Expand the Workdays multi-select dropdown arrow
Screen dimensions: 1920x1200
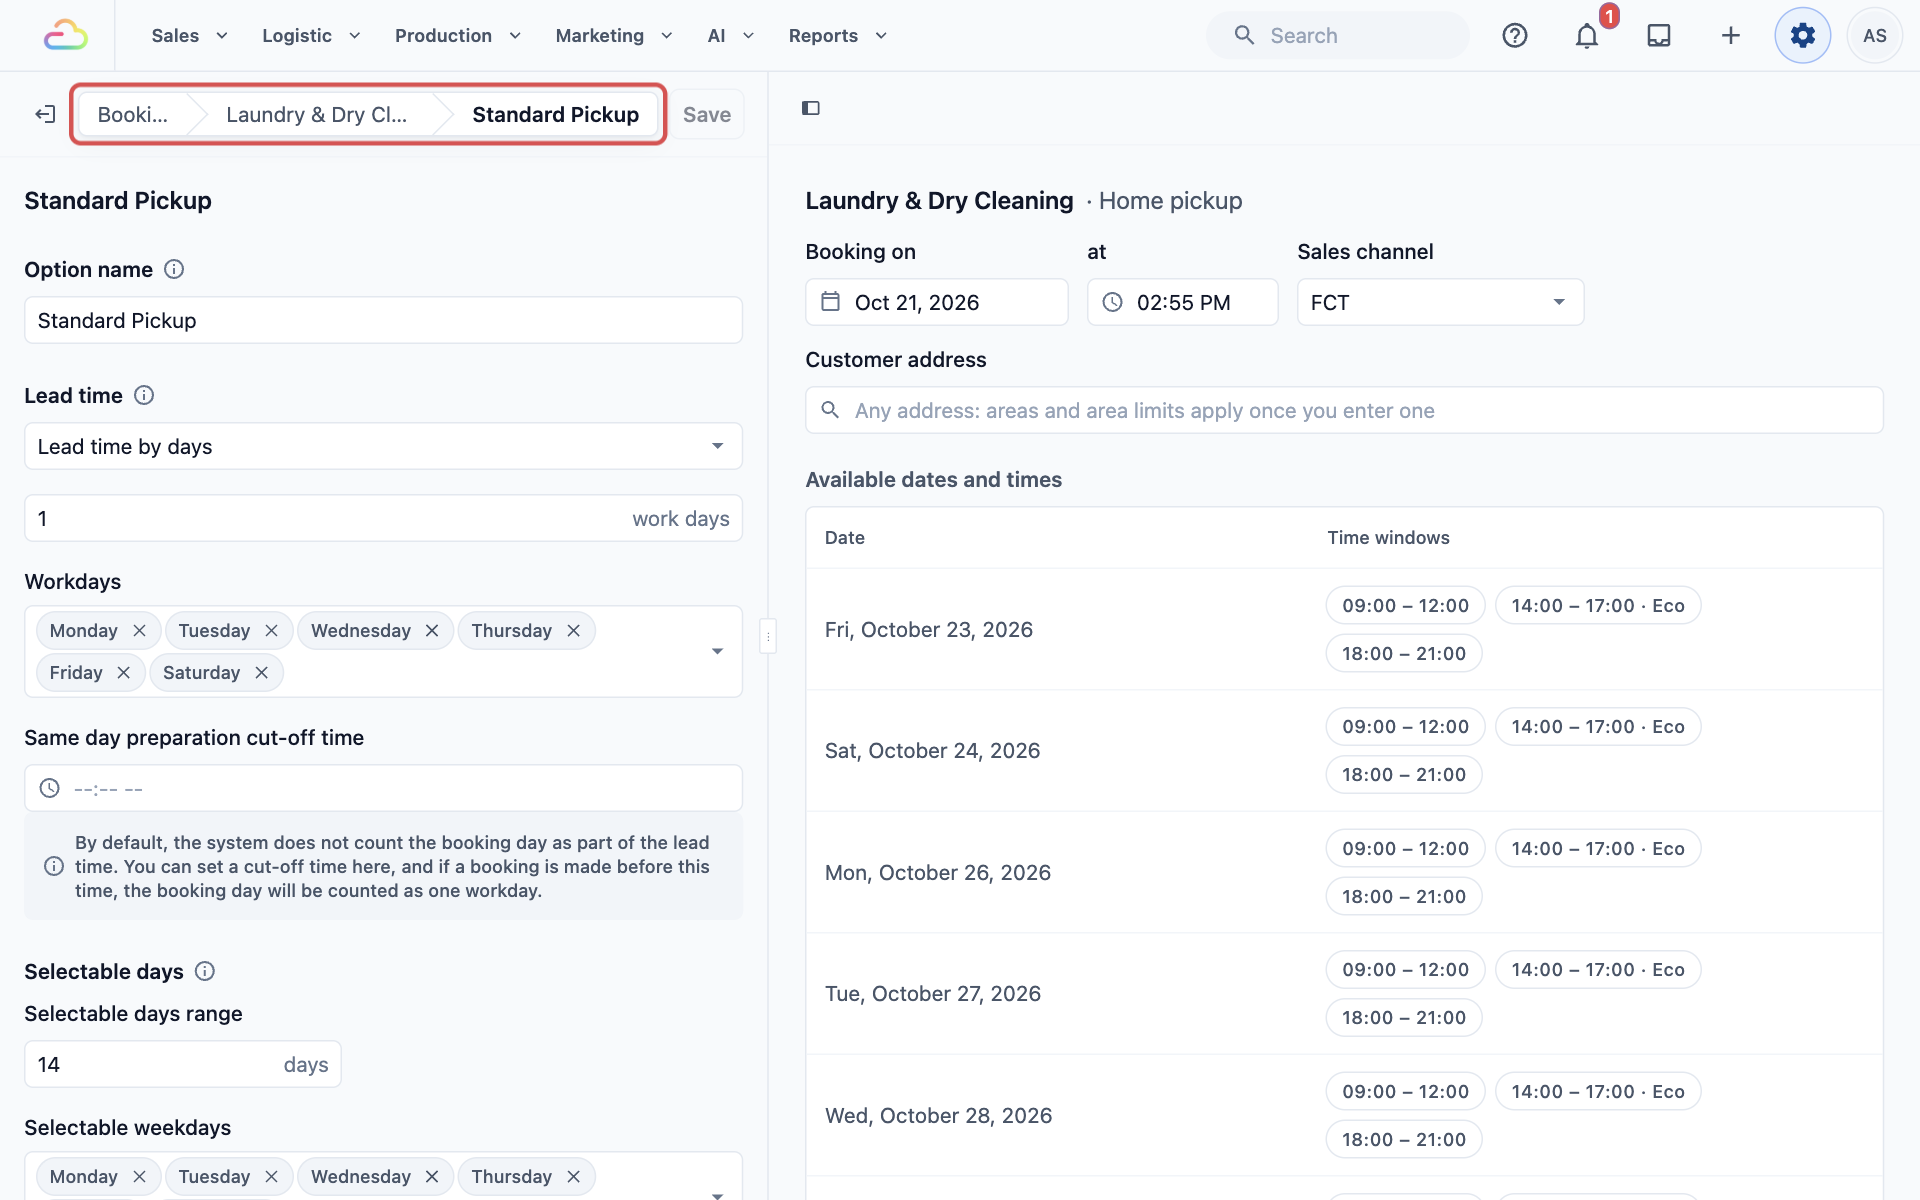tap(717, 651)
